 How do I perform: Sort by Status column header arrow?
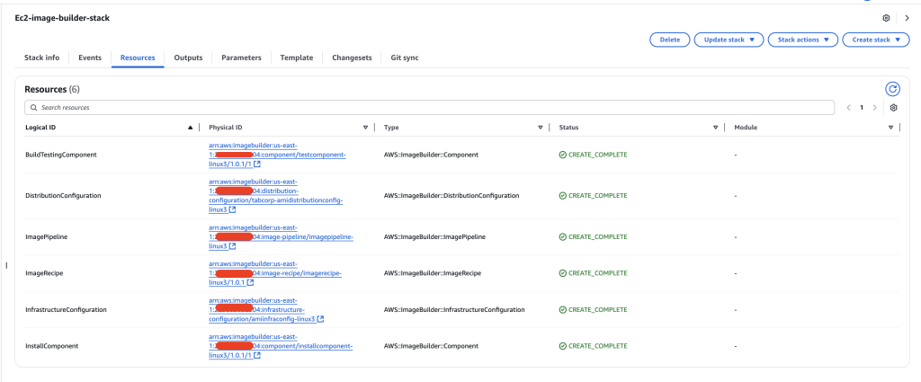(x=715, y=128)
